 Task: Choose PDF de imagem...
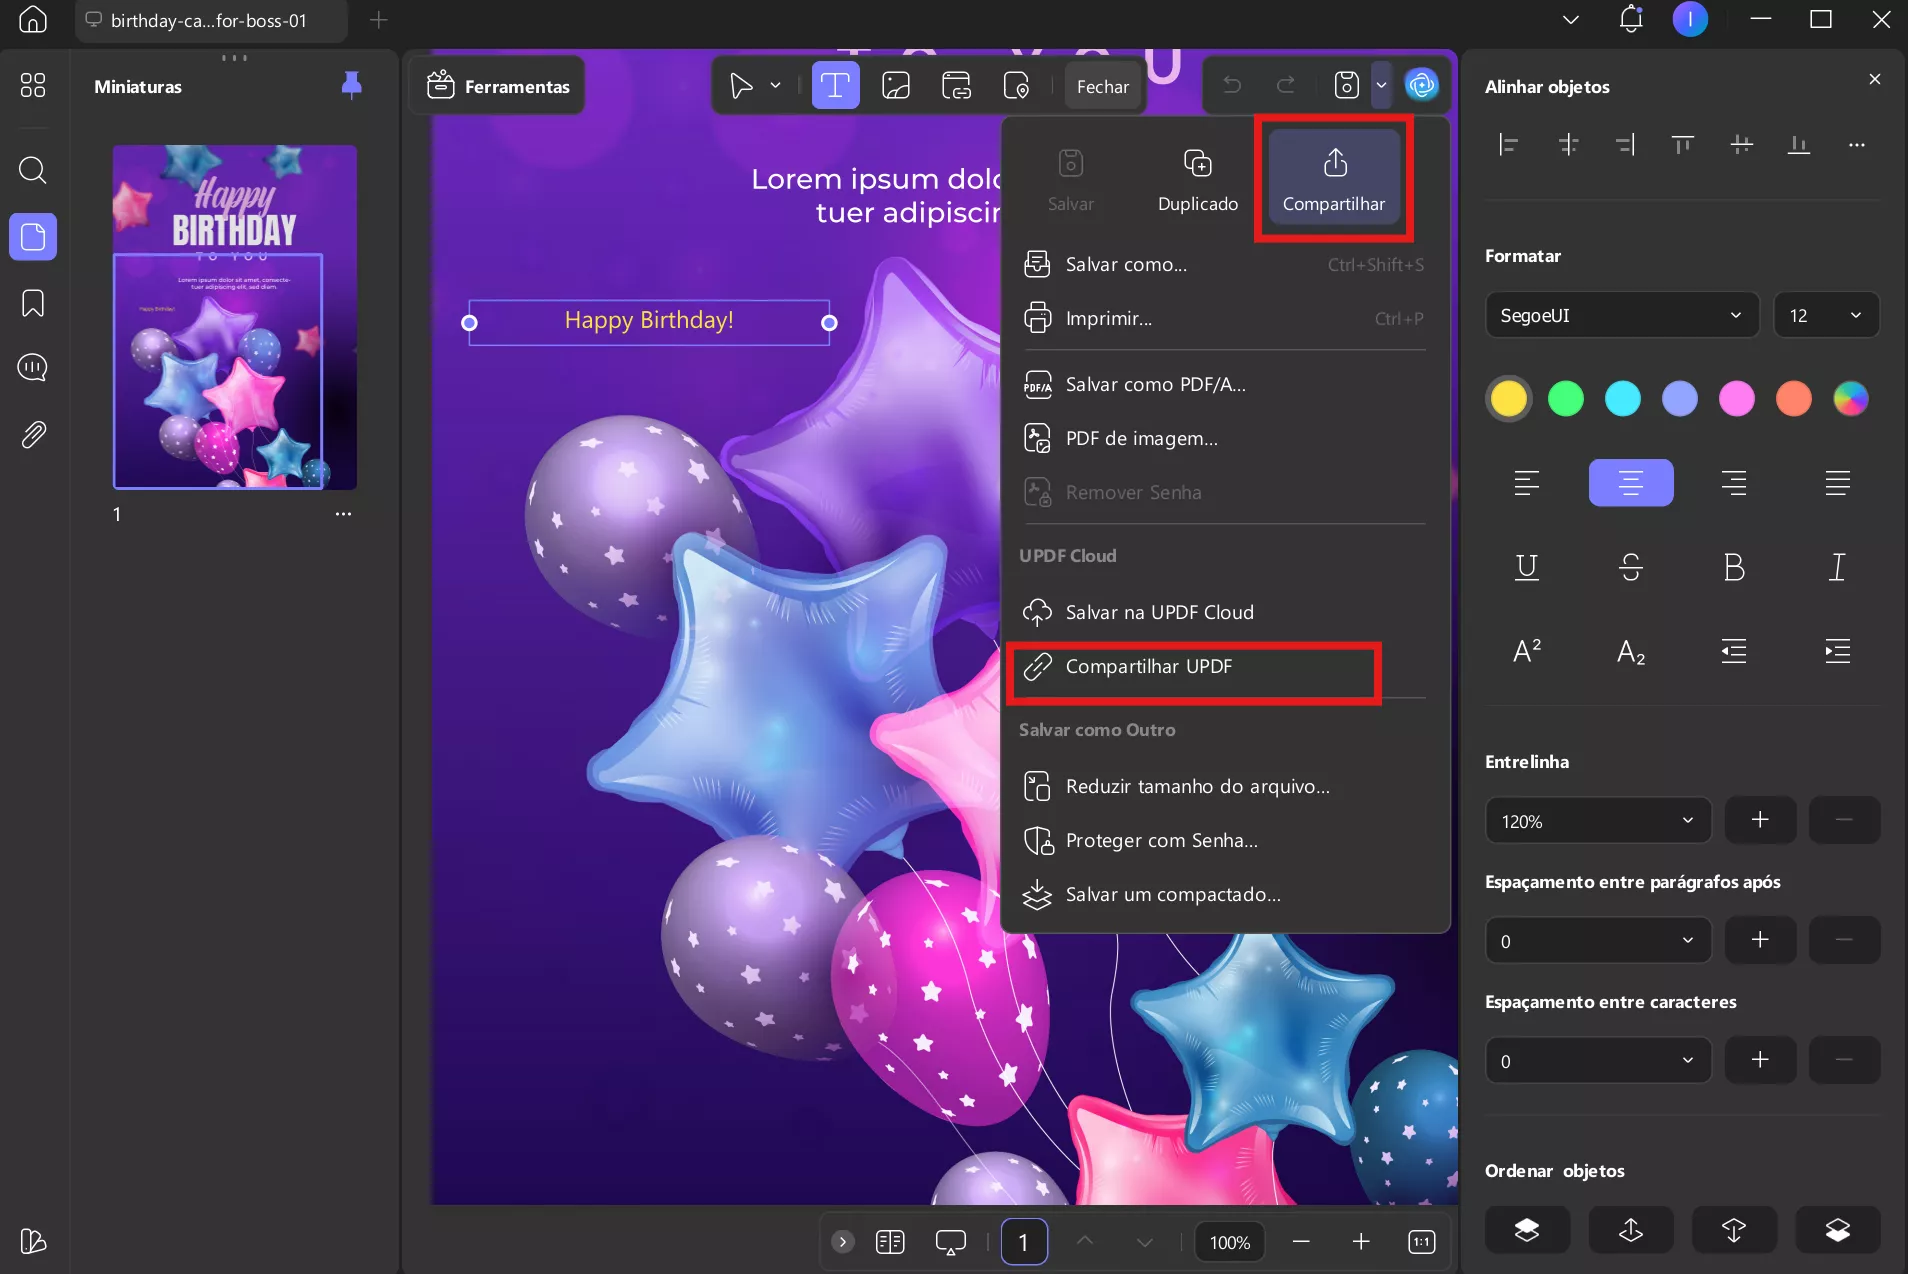[x=1224, y=438]
